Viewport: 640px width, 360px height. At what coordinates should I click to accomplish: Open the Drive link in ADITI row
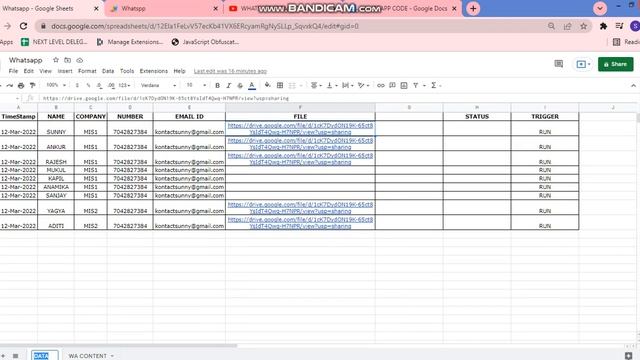(x=300, y=222)
